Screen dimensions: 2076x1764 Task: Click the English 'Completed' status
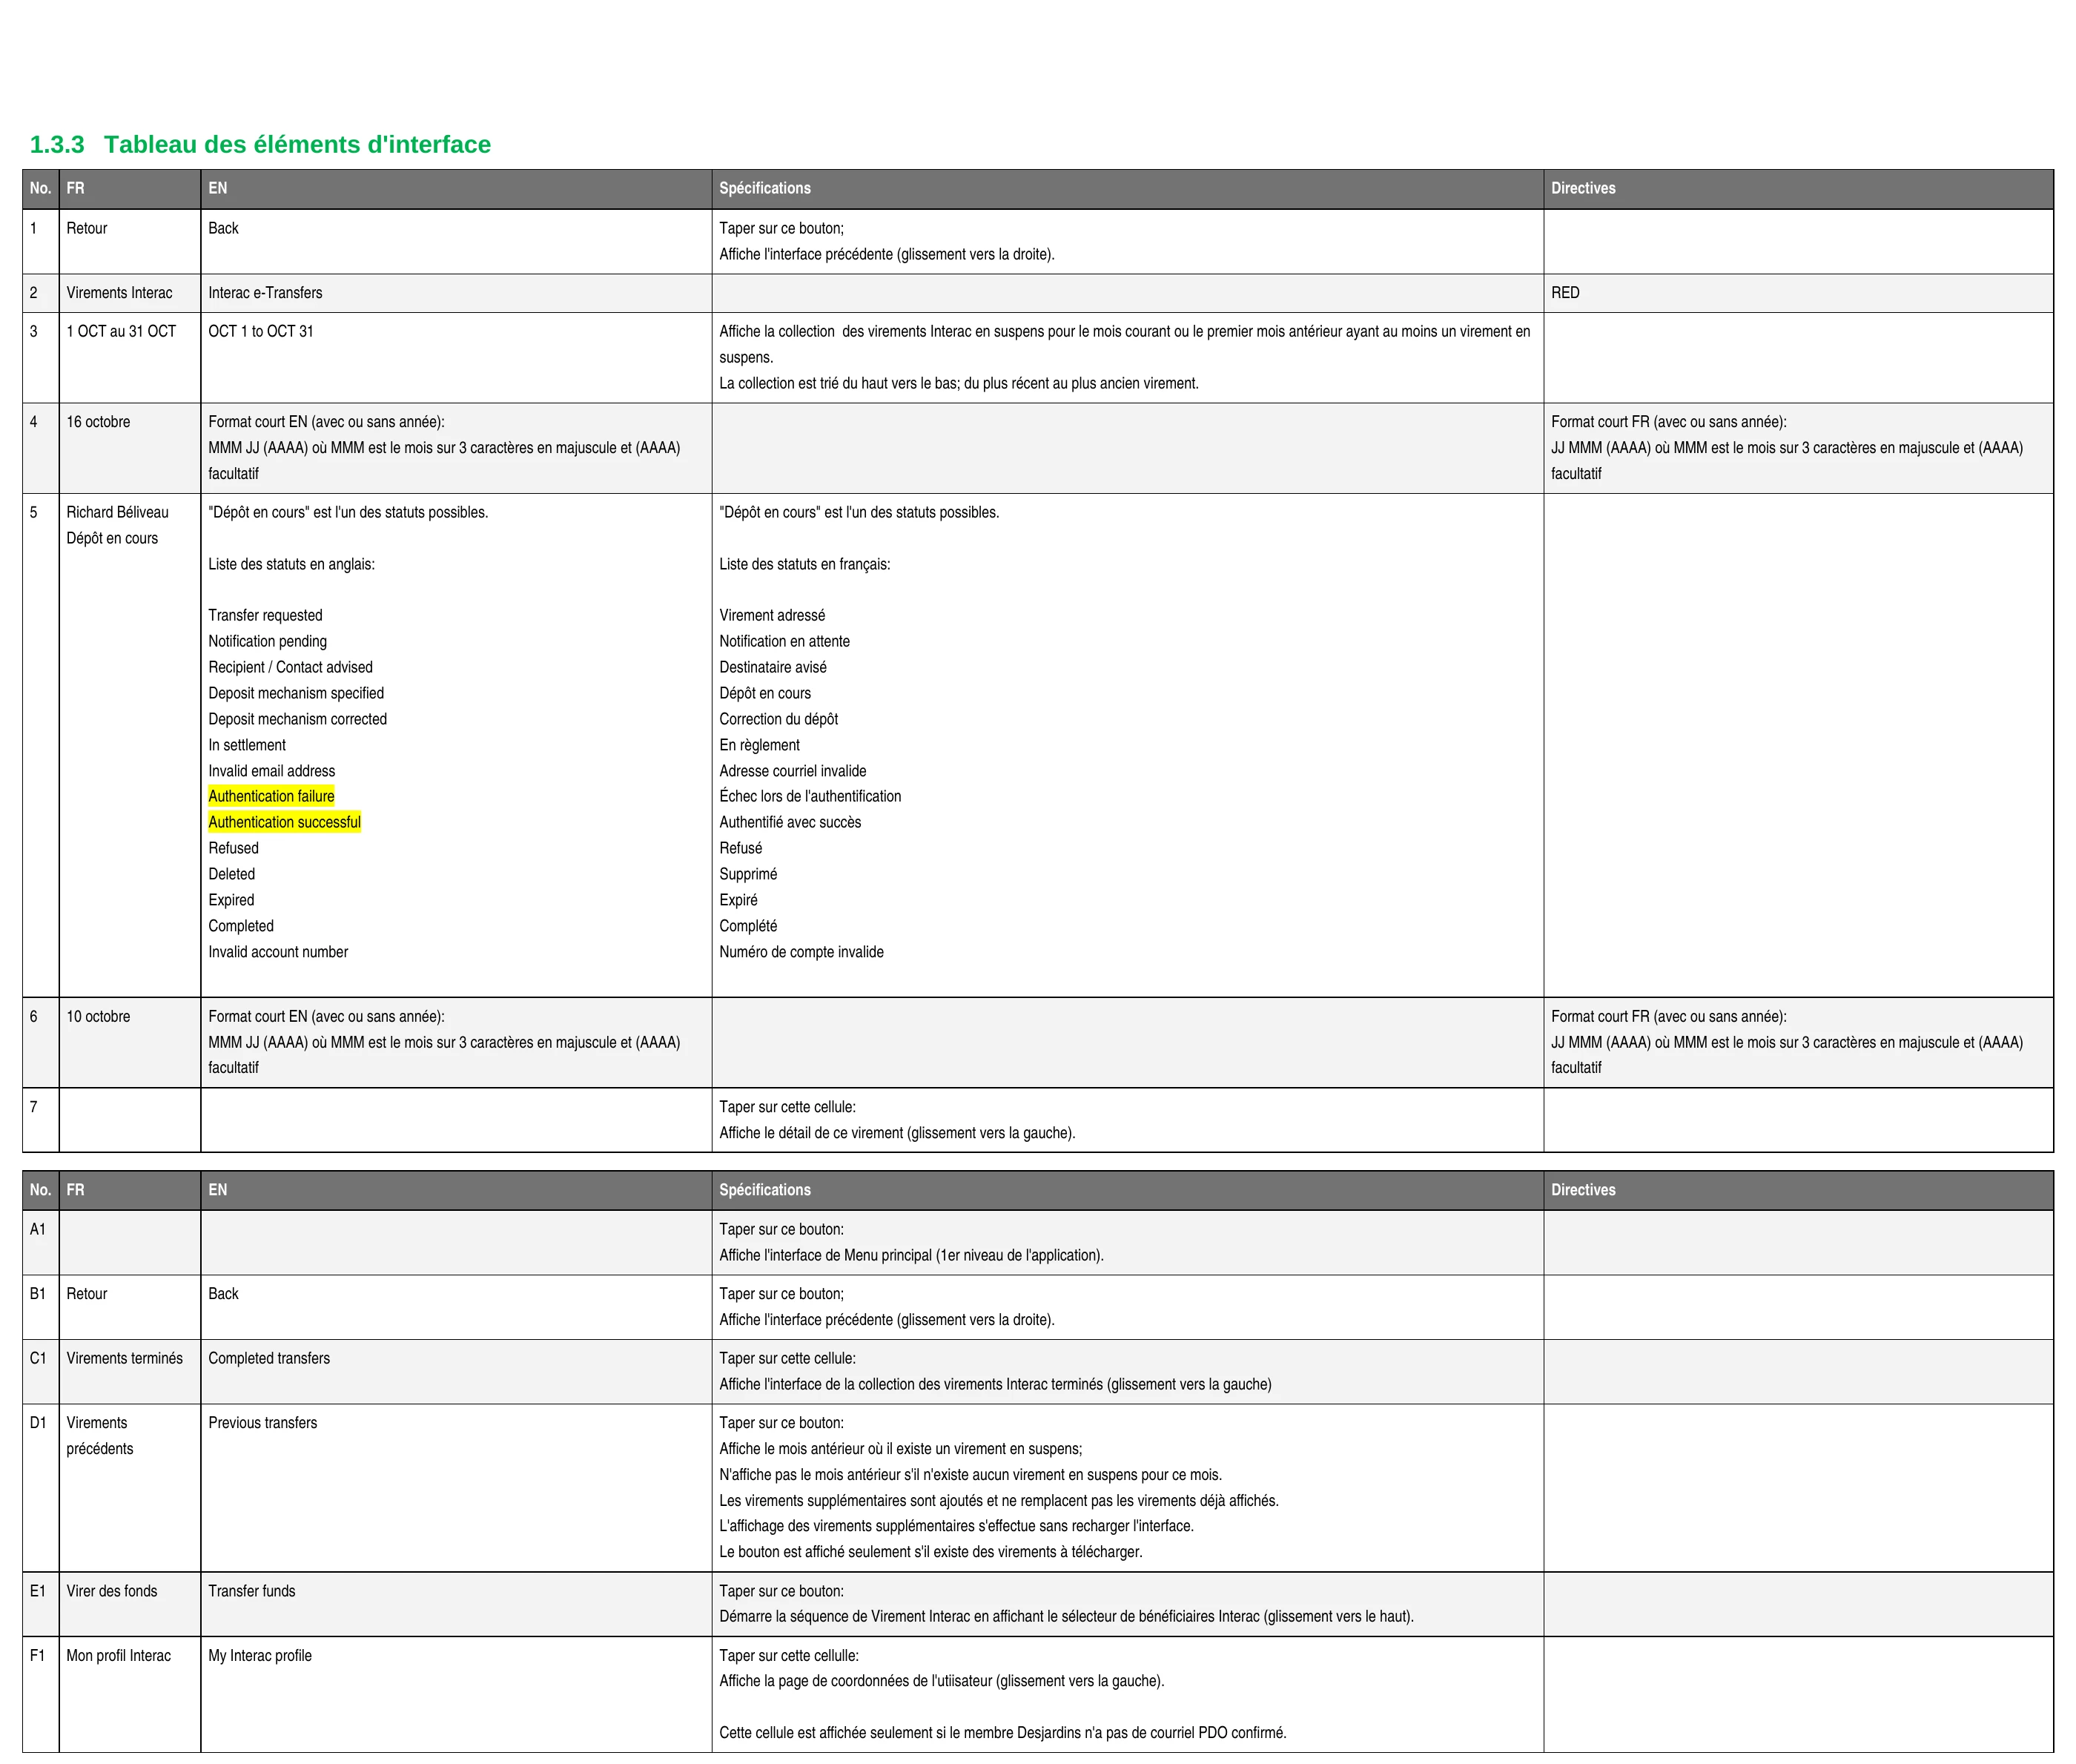click(241, 926)
